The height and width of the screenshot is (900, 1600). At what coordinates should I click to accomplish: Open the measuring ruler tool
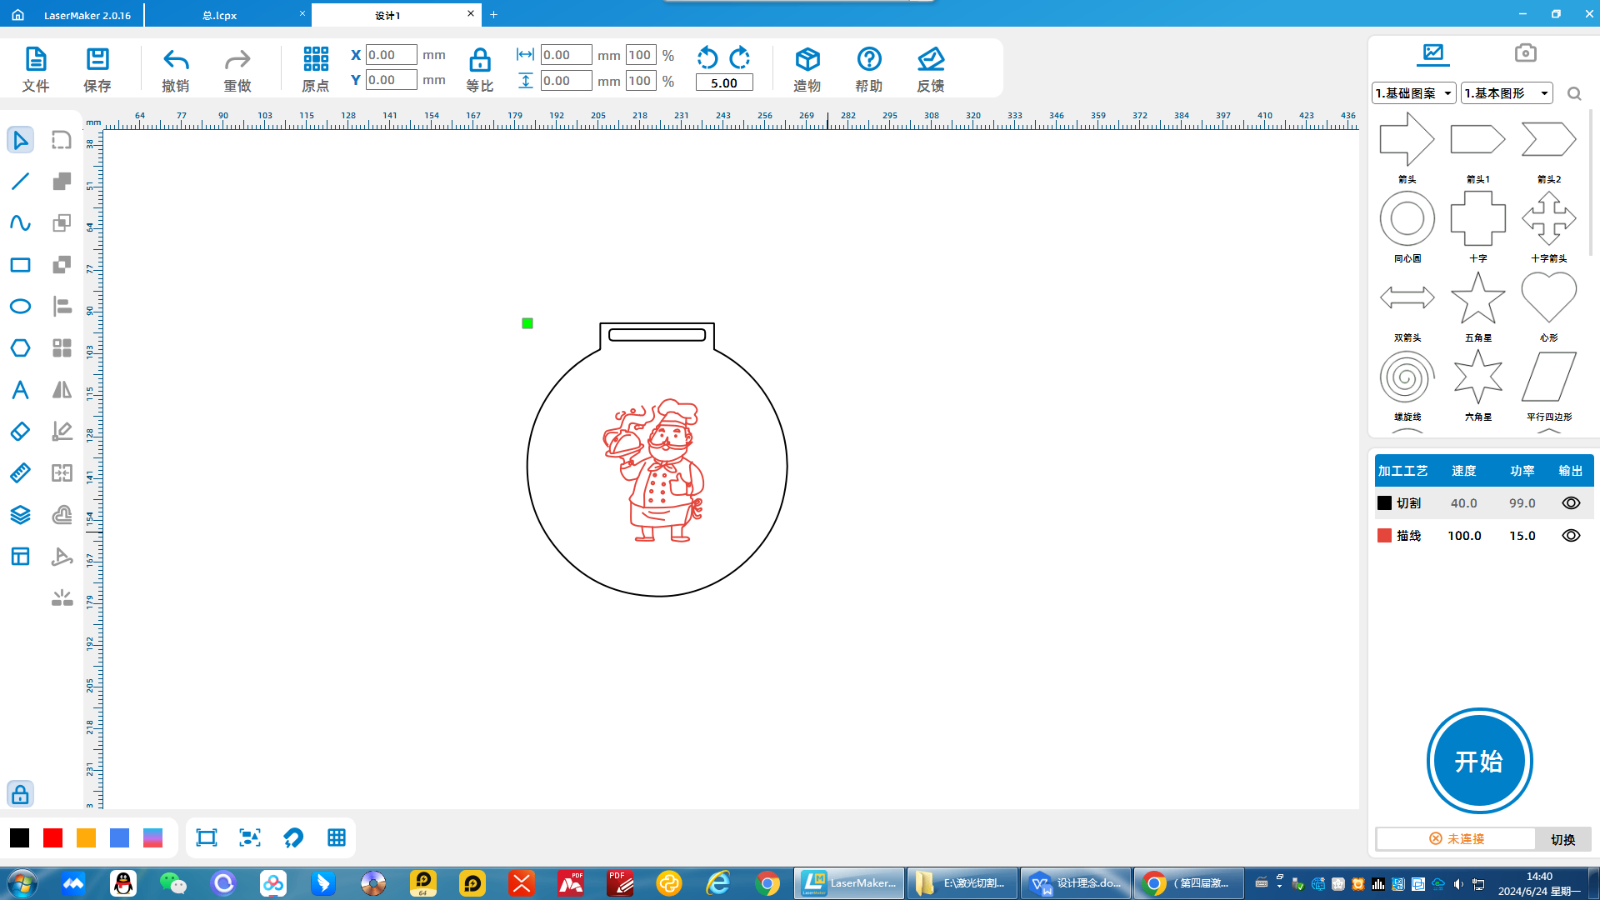[20, 473]
